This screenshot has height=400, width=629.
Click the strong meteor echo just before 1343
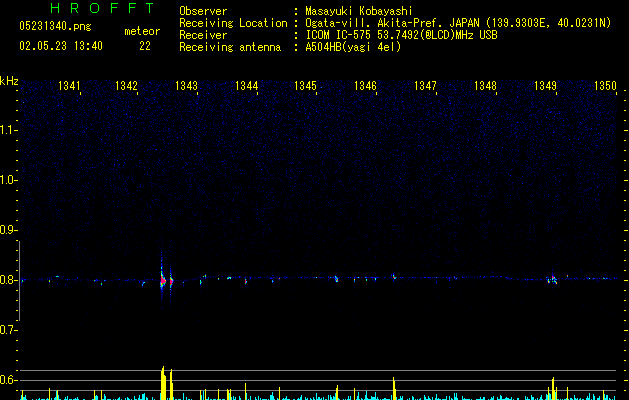(162, 280)
